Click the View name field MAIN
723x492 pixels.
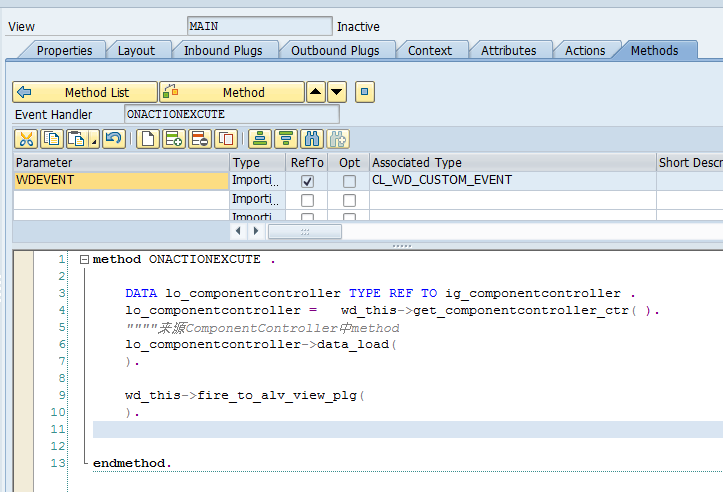click(260, 26)
